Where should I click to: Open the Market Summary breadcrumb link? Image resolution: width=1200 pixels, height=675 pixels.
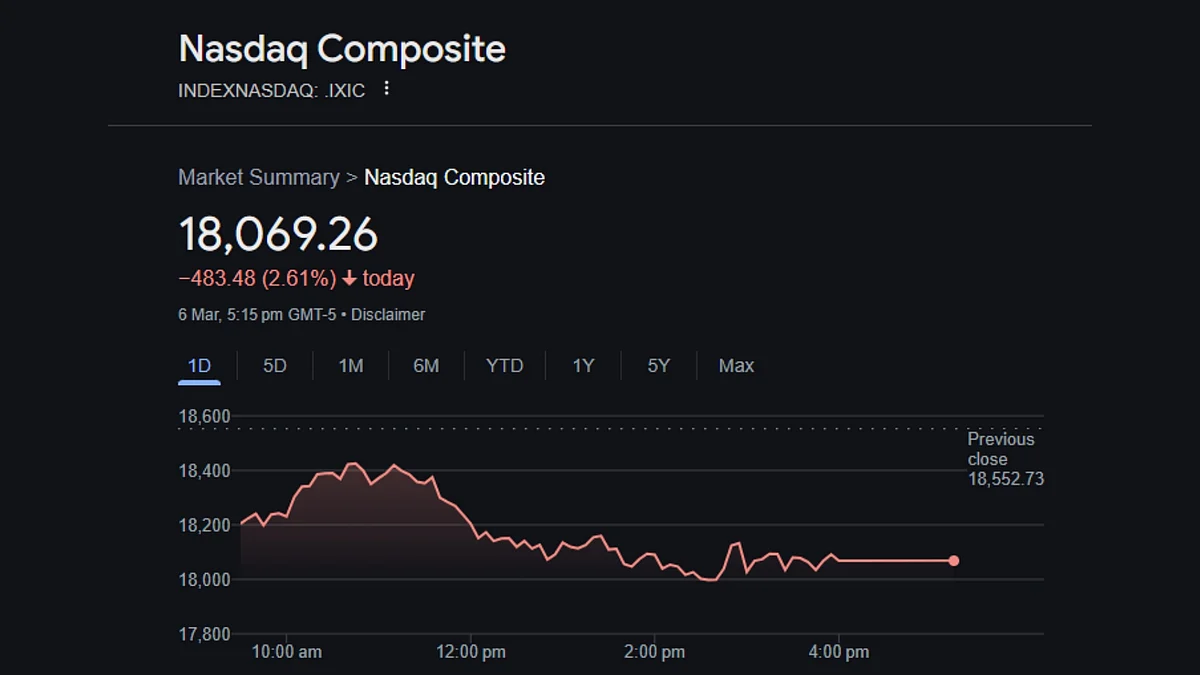tap(259, 177)
